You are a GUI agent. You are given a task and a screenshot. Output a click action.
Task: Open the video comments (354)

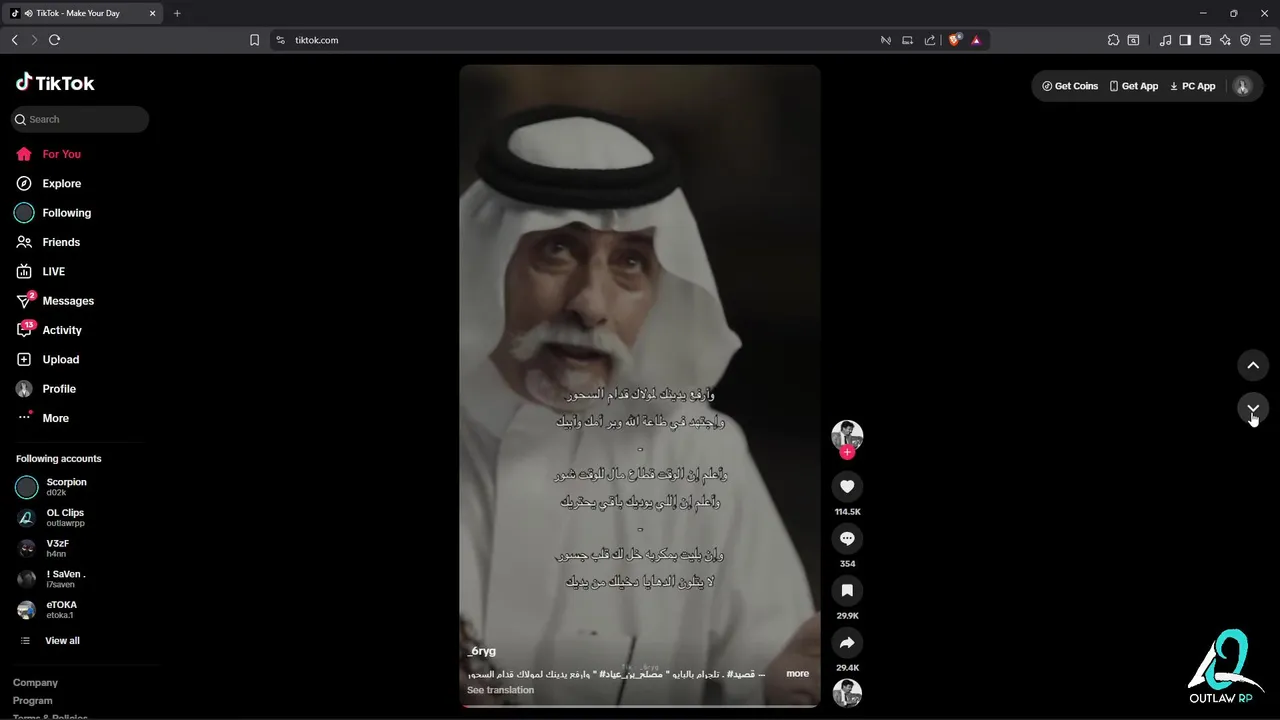click(847, 538)
